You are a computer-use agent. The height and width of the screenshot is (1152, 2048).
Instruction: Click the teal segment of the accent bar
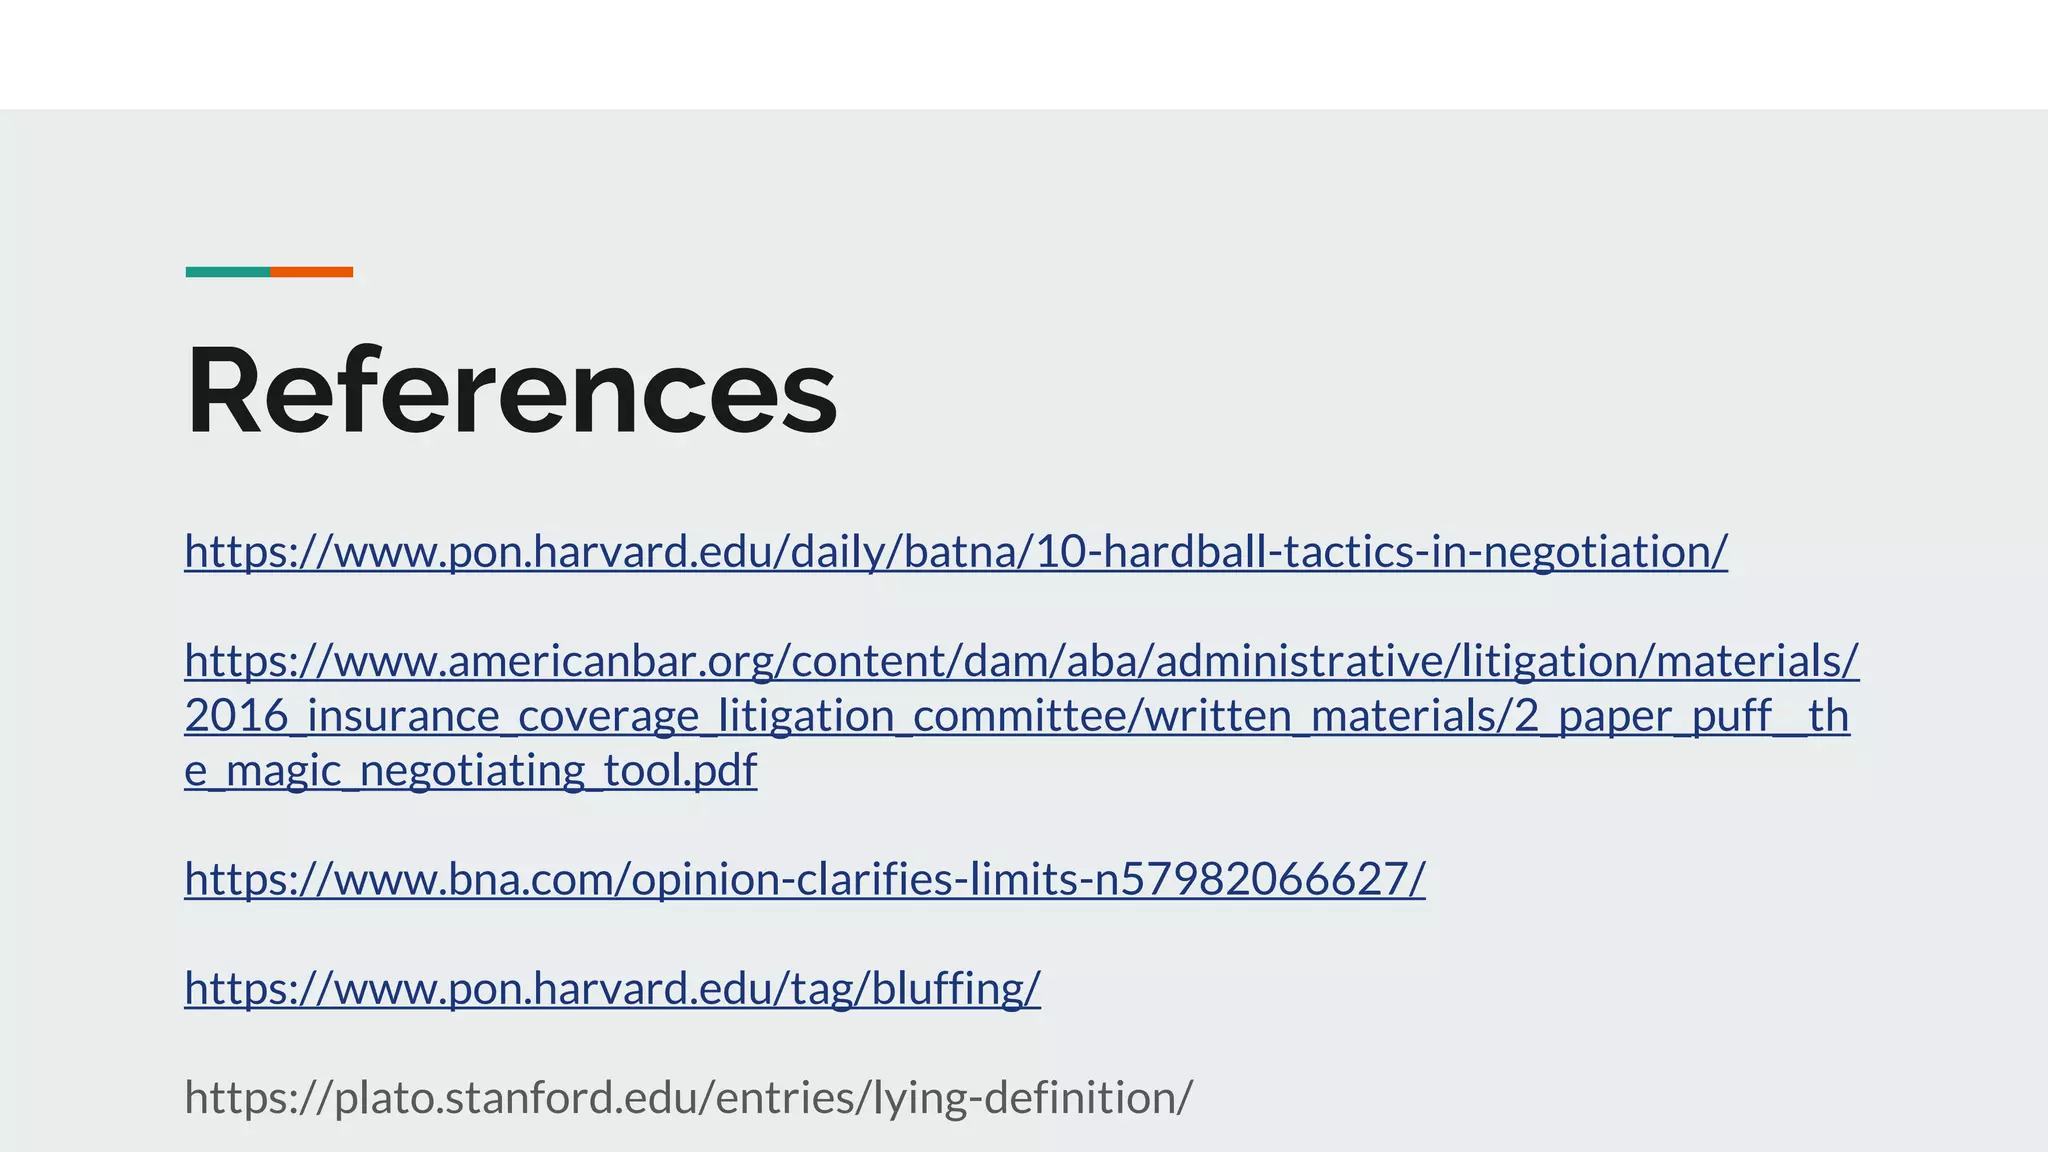point(227,272)
